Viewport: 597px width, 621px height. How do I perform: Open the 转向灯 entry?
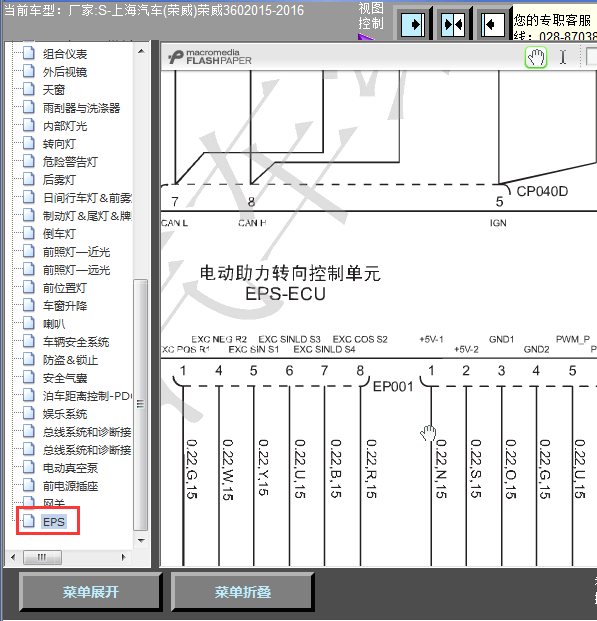click(59, 144)
